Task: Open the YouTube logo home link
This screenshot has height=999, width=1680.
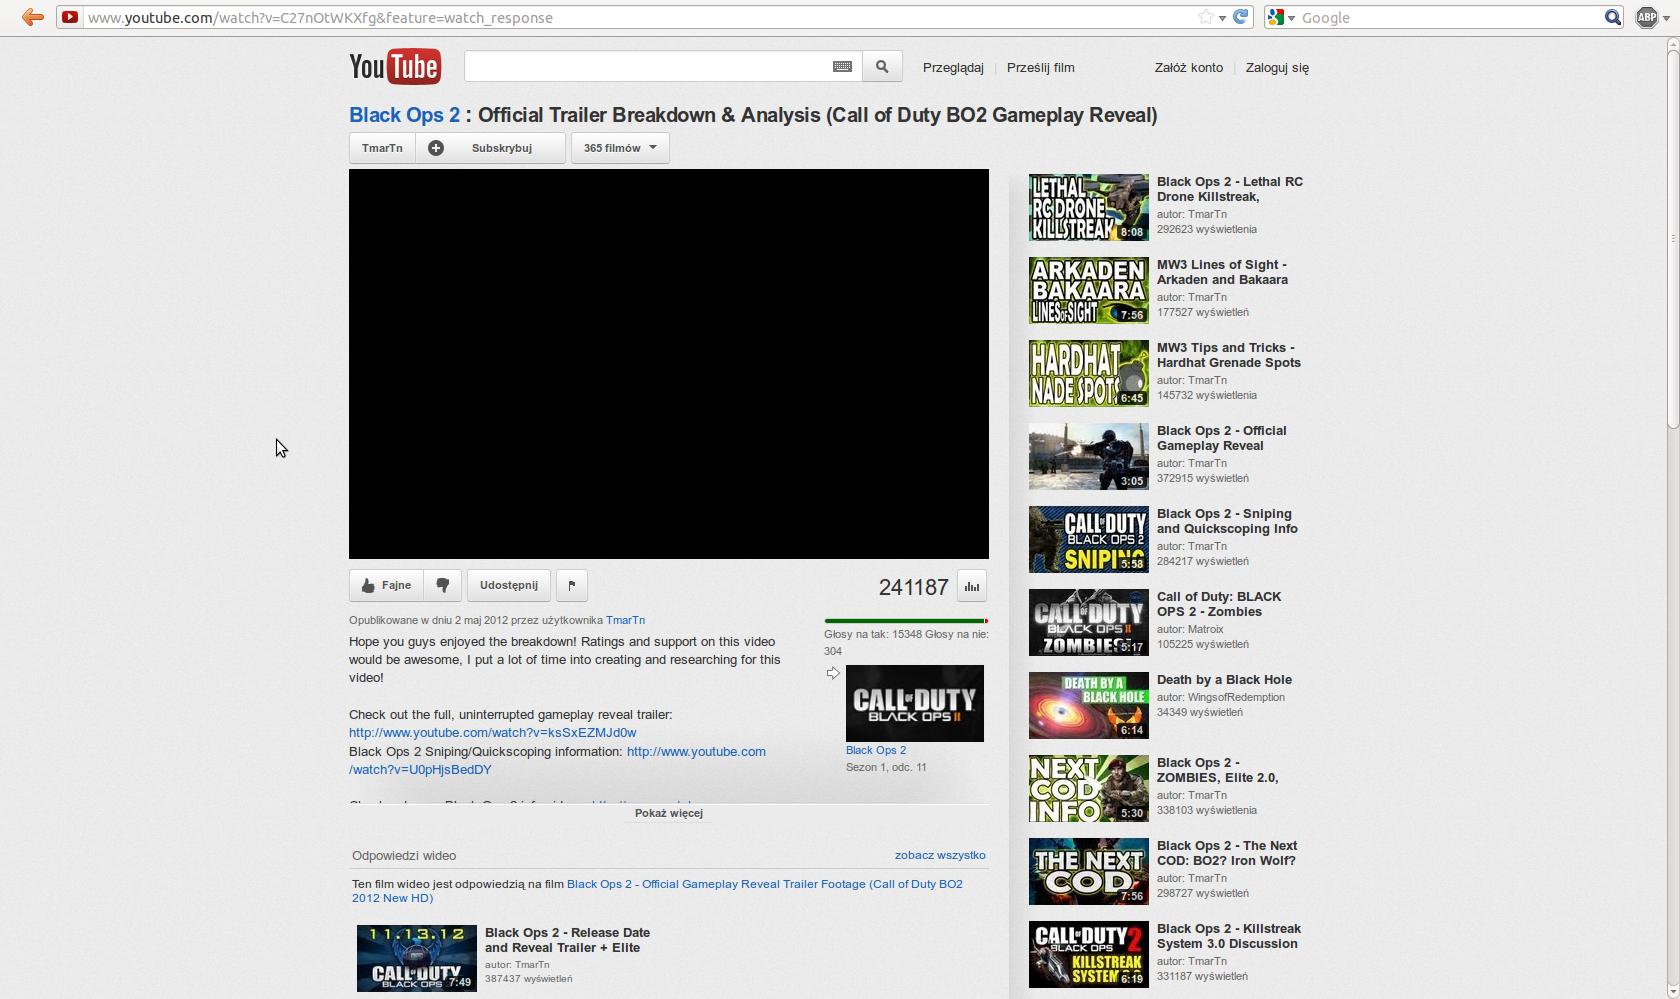Action: coord(395,66)
